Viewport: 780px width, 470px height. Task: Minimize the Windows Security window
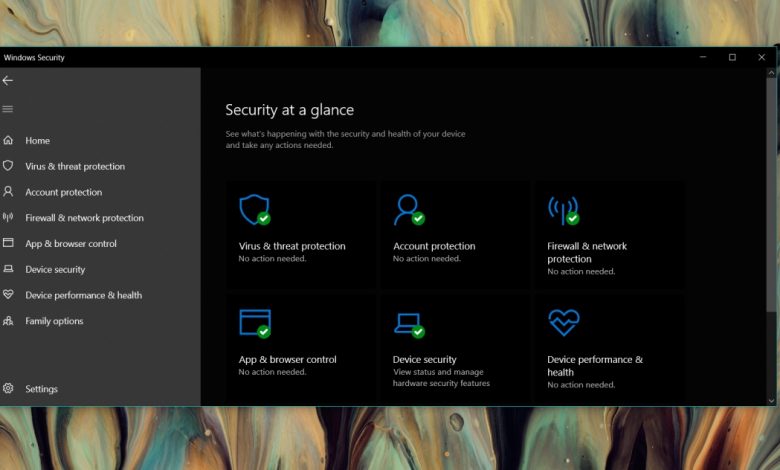pyautogui.click(x=703, y=57)
